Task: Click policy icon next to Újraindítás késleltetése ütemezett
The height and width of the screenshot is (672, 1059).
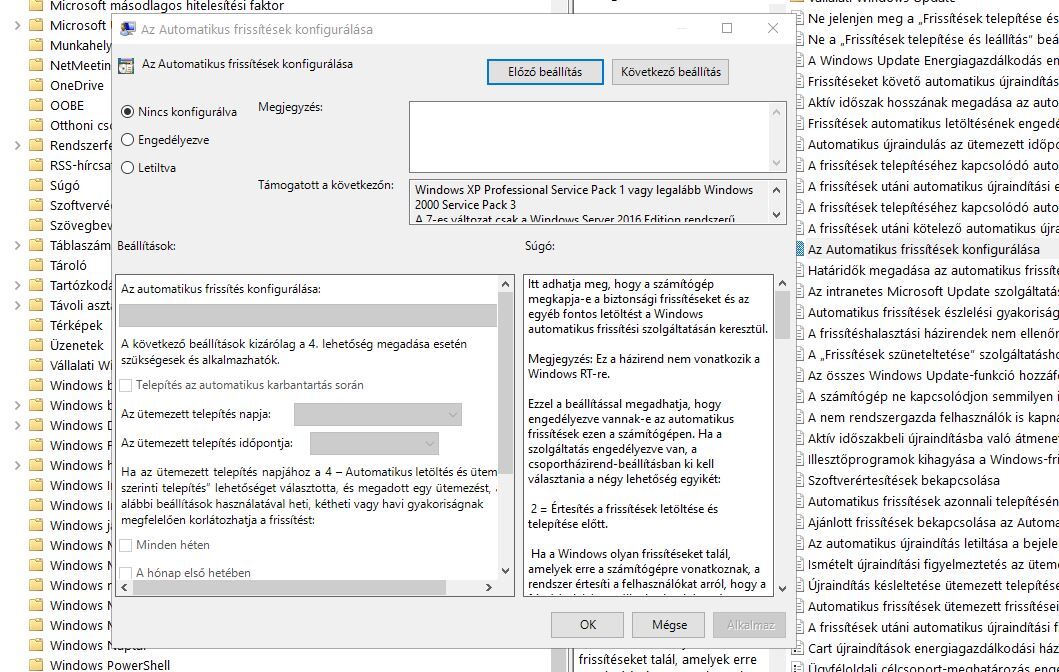Action: (798, 585)
